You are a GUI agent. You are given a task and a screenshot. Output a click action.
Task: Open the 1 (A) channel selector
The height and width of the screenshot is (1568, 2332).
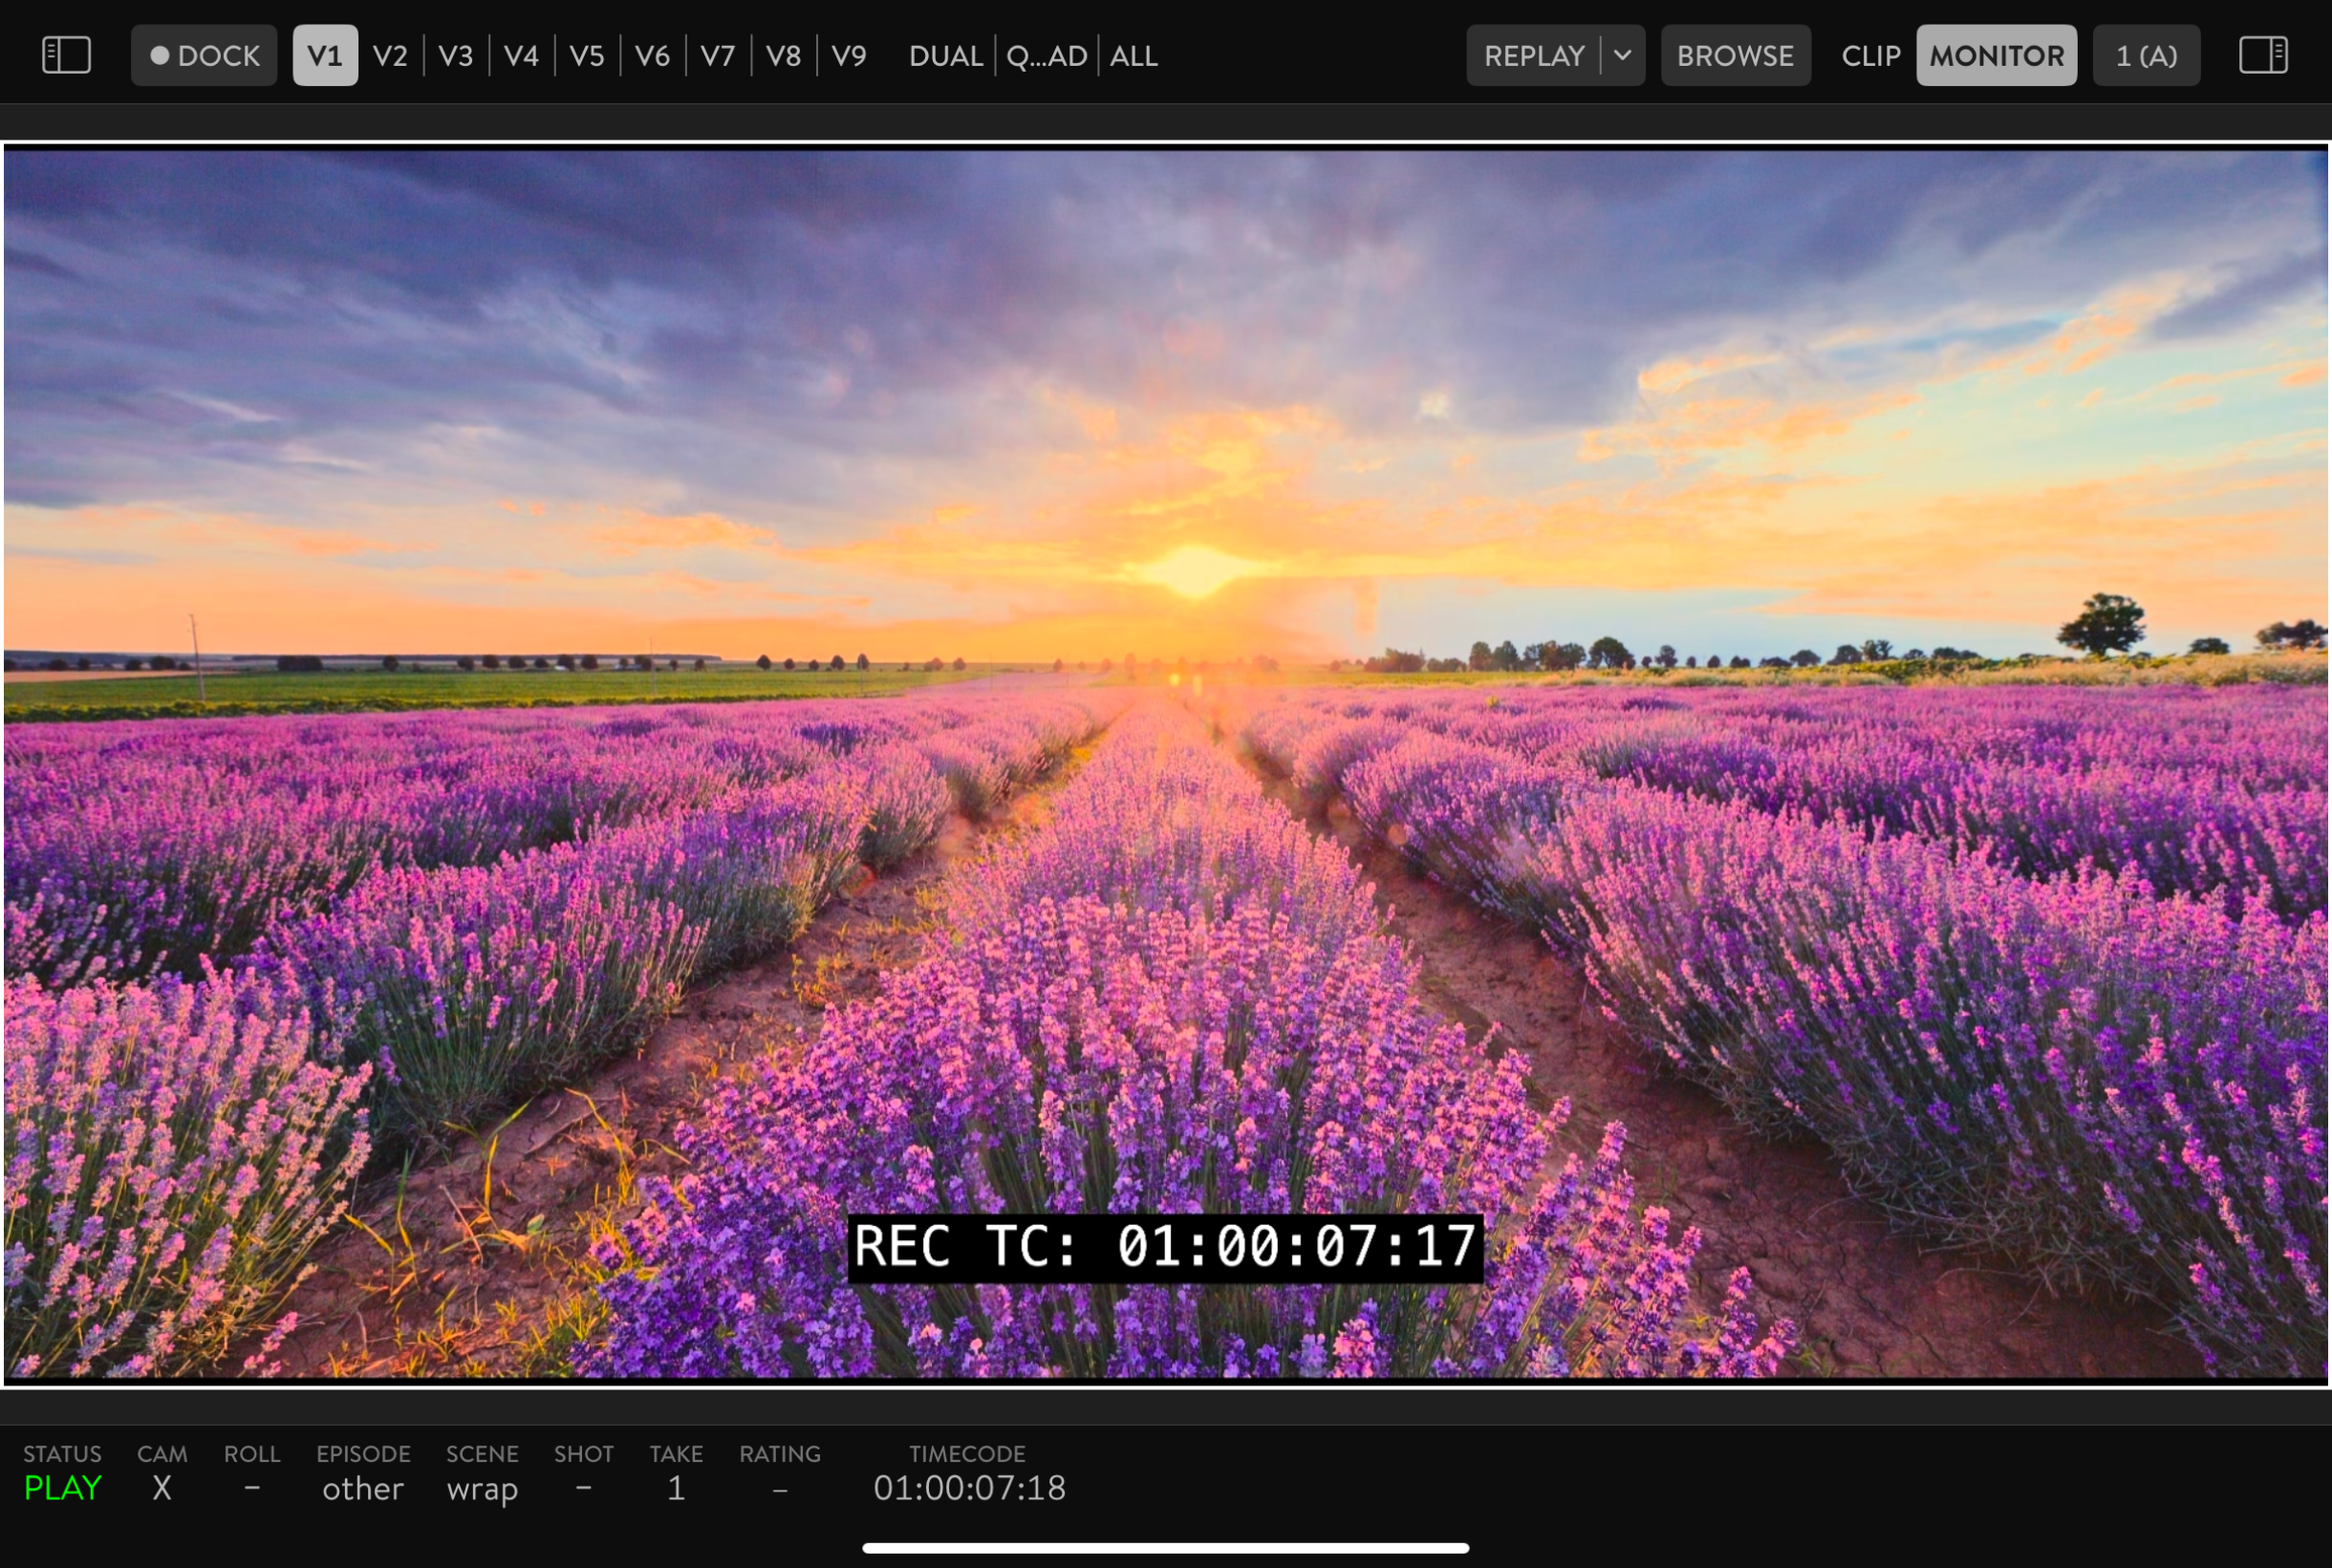tap(2146, 55)
